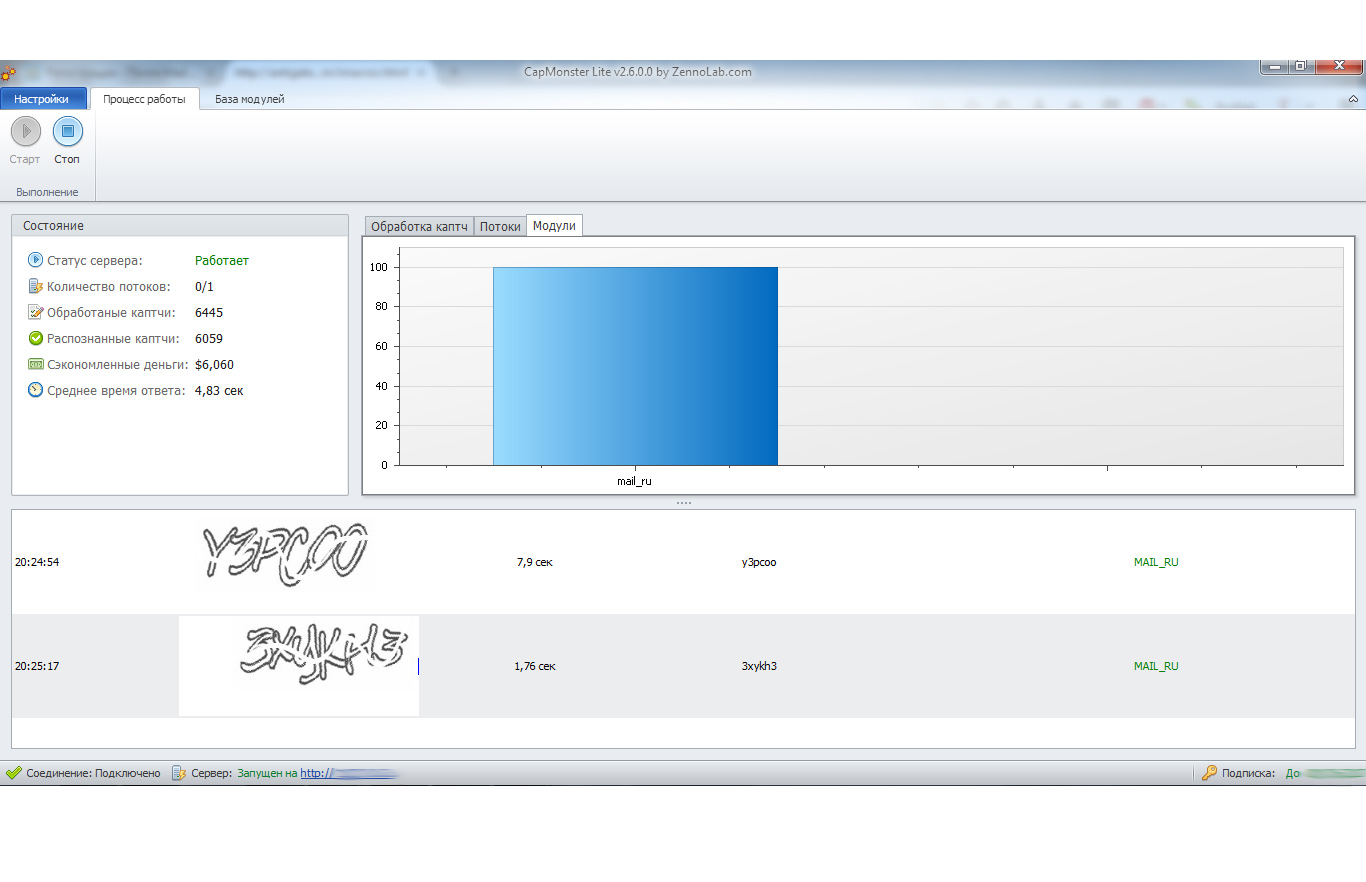Open the server http link in the status bar

[x=350, y=773]
